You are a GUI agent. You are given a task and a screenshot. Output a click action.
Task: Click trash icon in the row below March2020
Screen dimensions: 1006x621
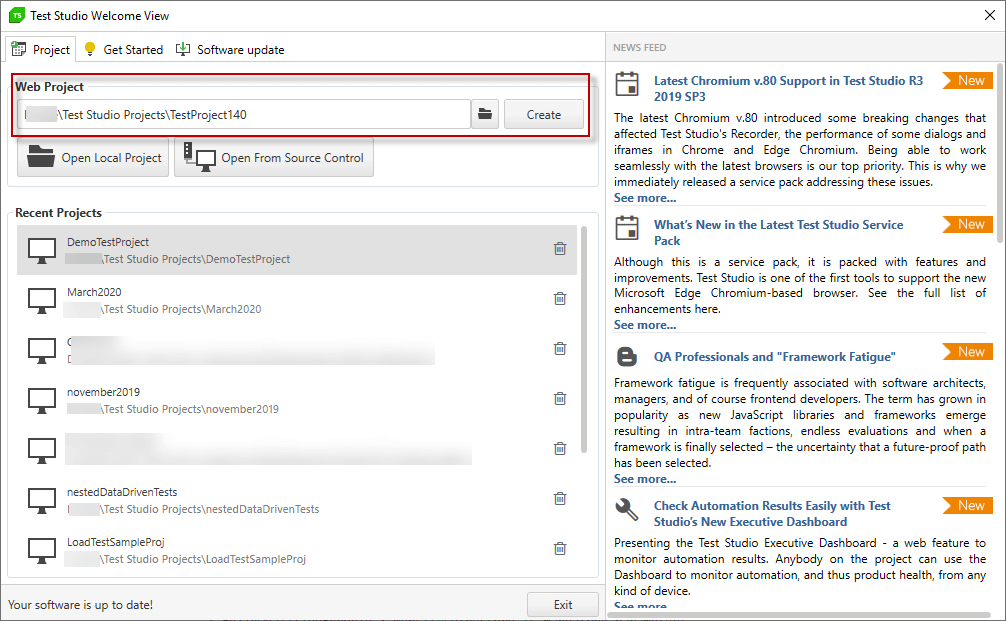[x=560, y=348]
